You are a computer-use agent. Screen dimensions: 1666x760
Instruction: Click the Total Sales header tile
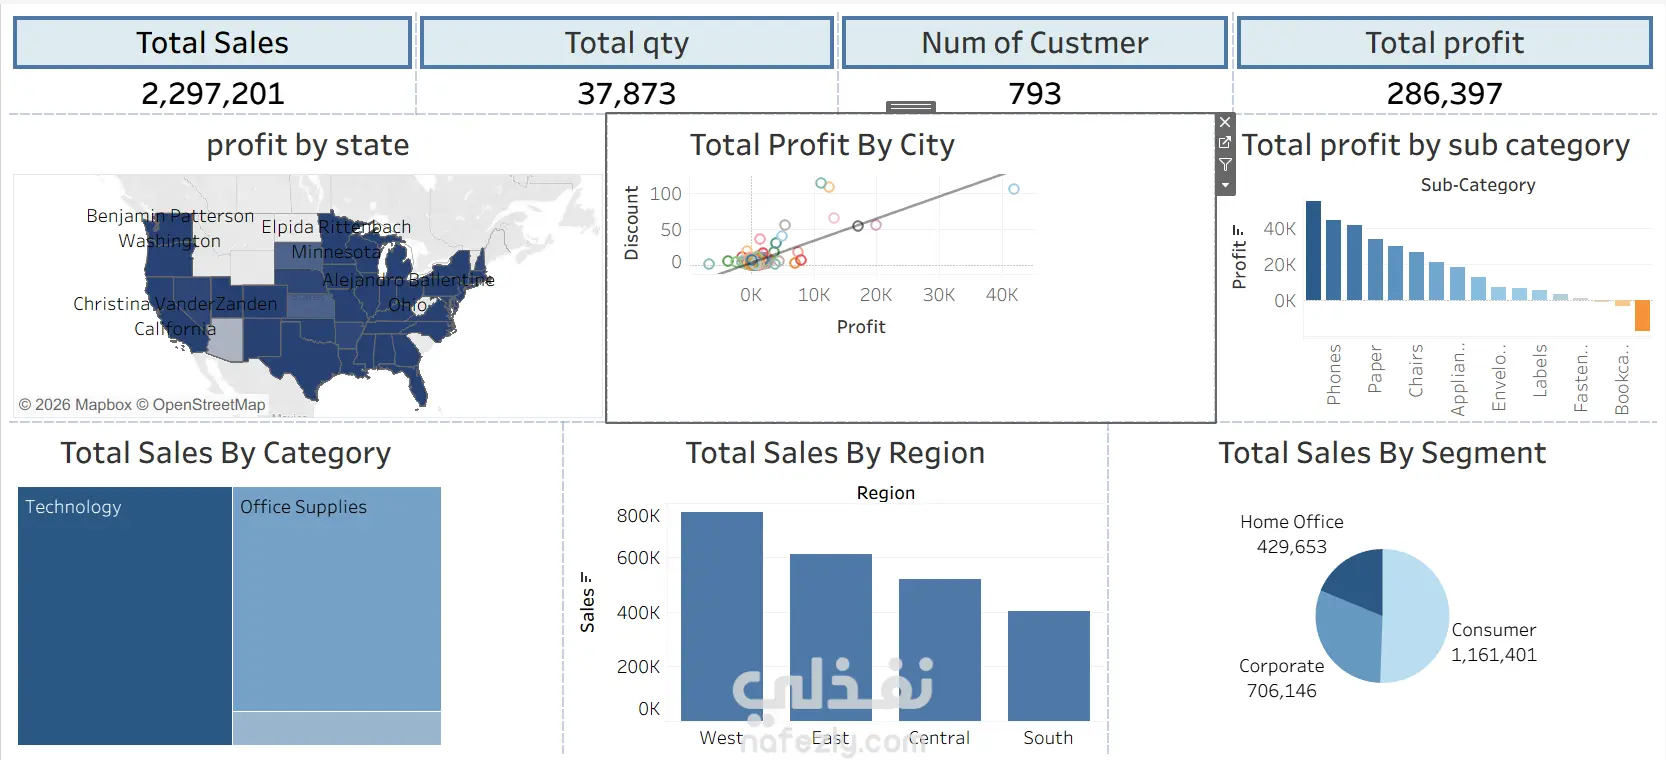(212, 43)
